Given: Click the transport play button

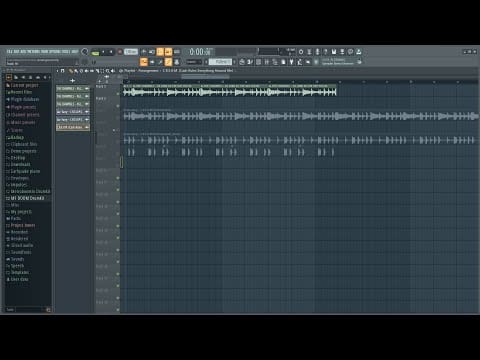Looking at the screenshot, I should tap(103, 52).
